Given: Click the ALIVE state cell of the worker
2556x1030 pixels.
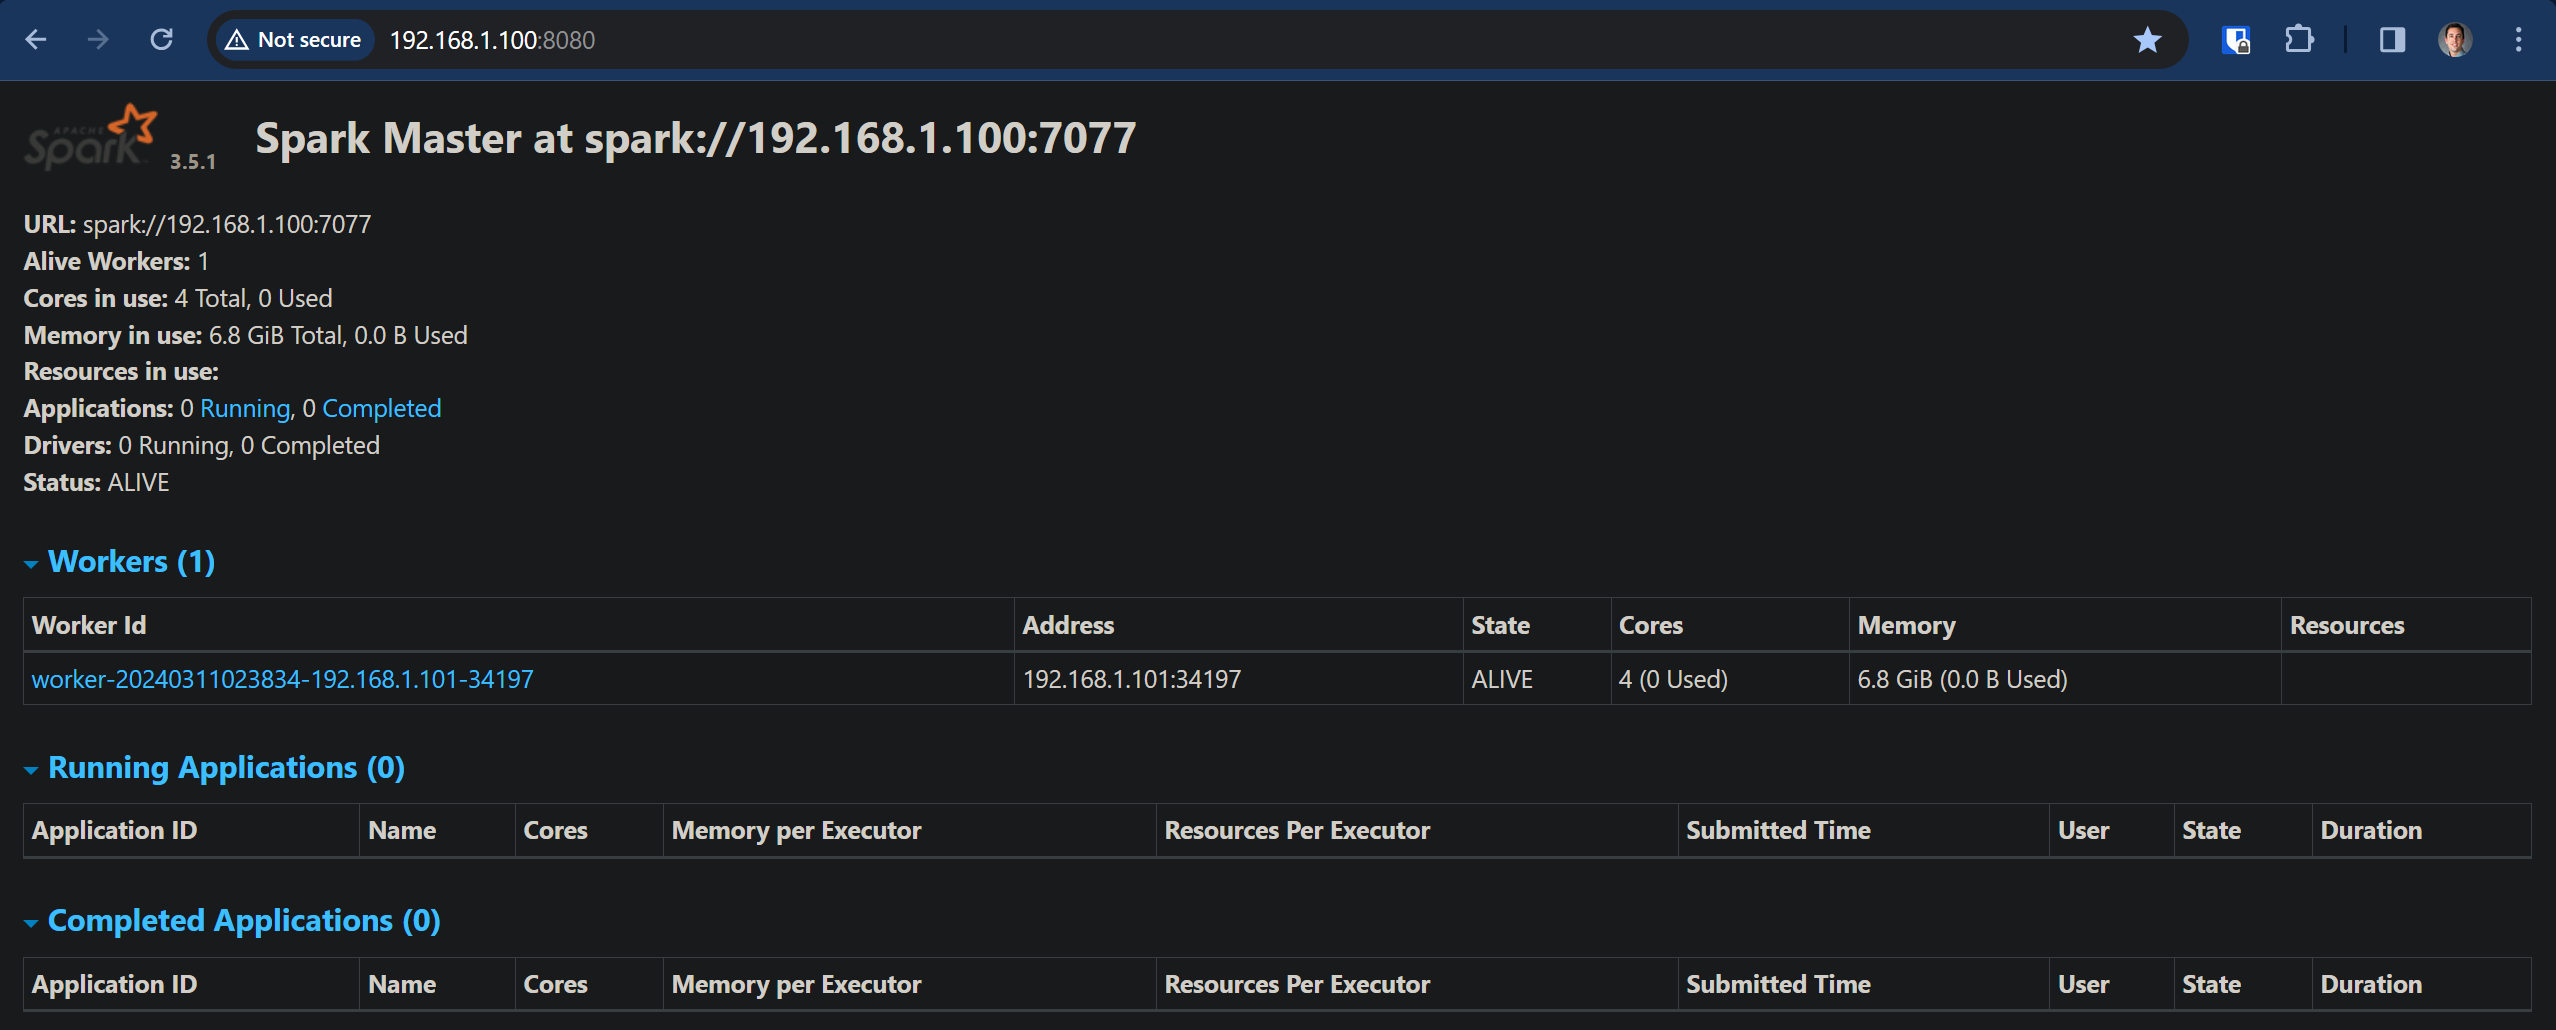Looking at the screenshot, I should [x=1536, y=679].
